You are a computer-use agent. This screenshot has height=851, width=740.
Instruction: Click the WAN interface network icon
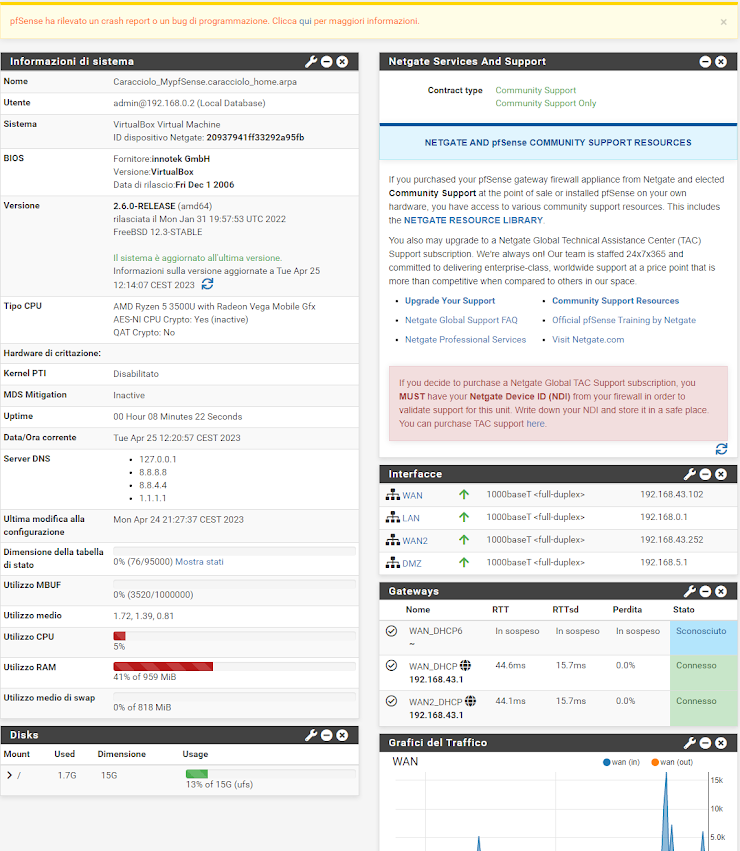(x=393, y=495)
